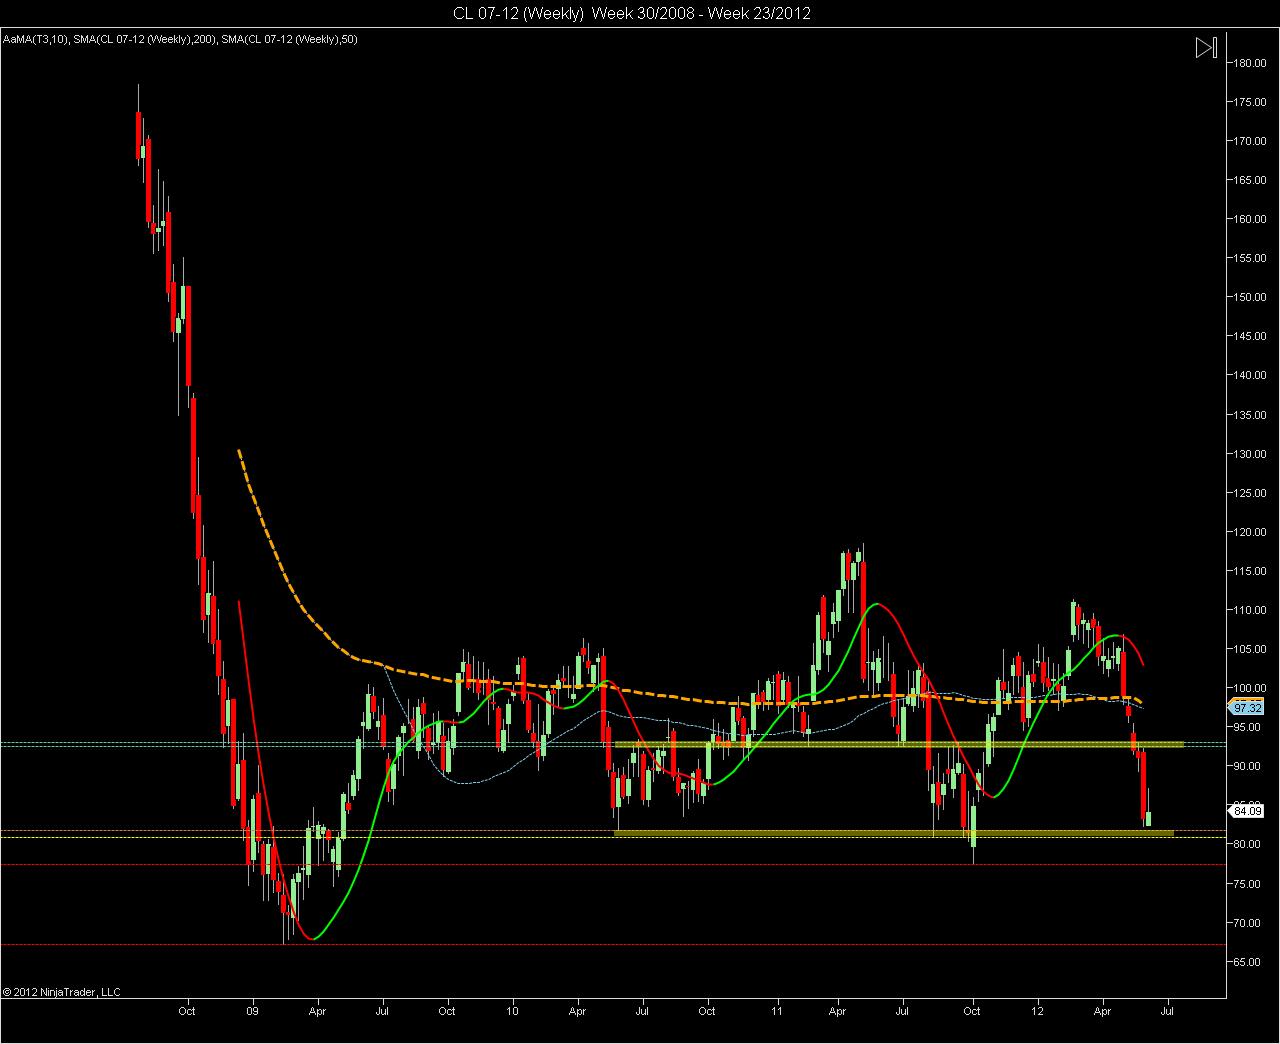Click the 10 year label on time axis

tap(513, 1011)
